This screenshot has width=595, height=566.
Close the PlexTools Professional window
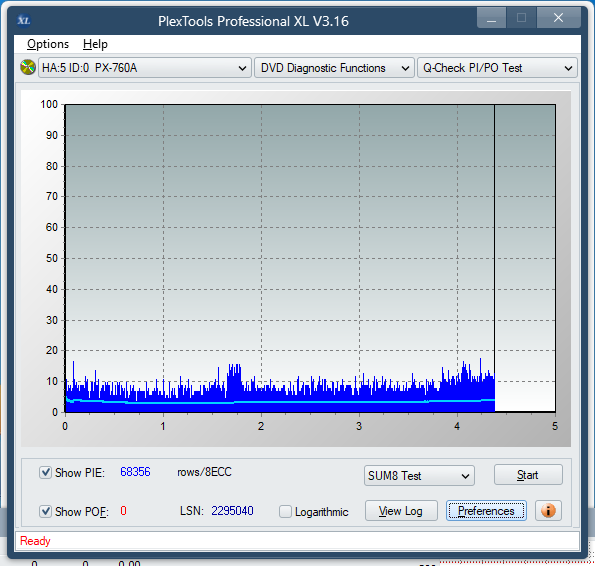pos(558,18)
